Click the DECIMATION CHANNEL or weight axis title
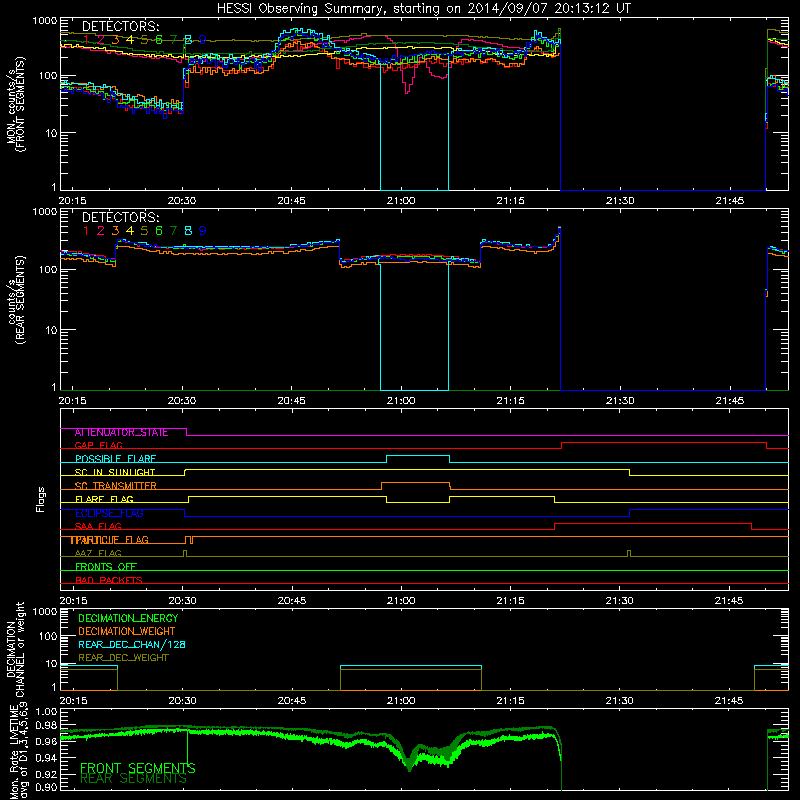The width and height of the screenshot is (800, 800). (15, 649)
